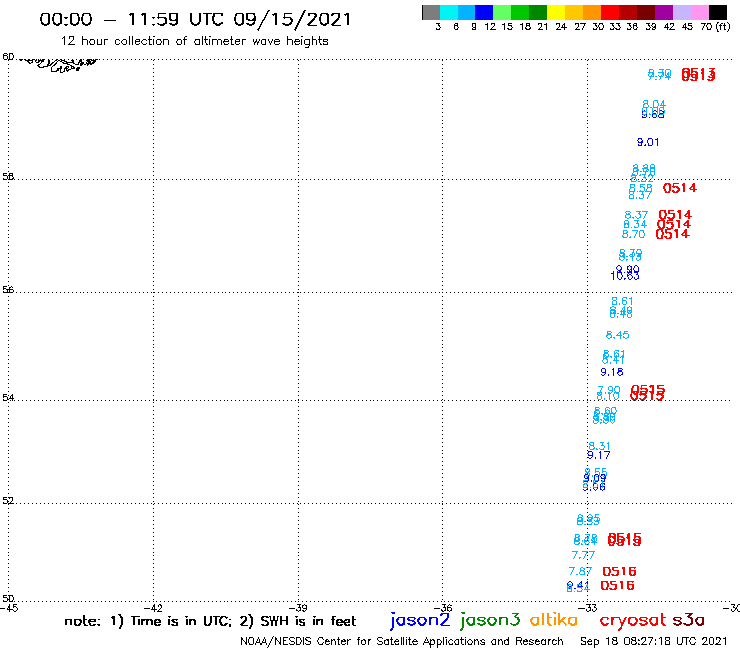Click the 52 latitude axis label

(x=8, y=501)
